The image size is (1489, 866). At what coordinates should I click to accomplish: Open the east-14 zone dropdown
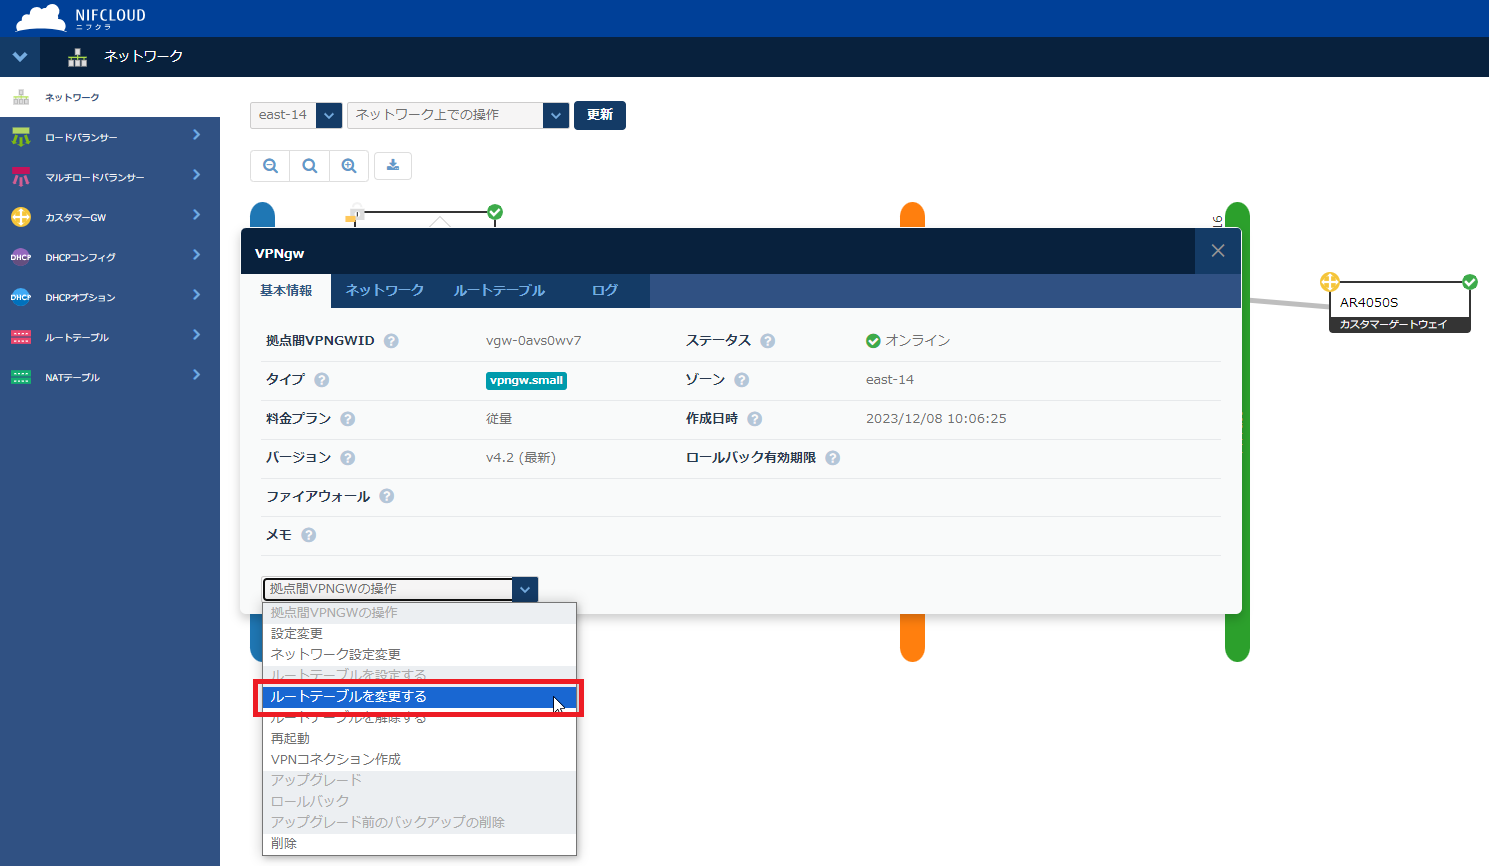[x=296, y=115]
